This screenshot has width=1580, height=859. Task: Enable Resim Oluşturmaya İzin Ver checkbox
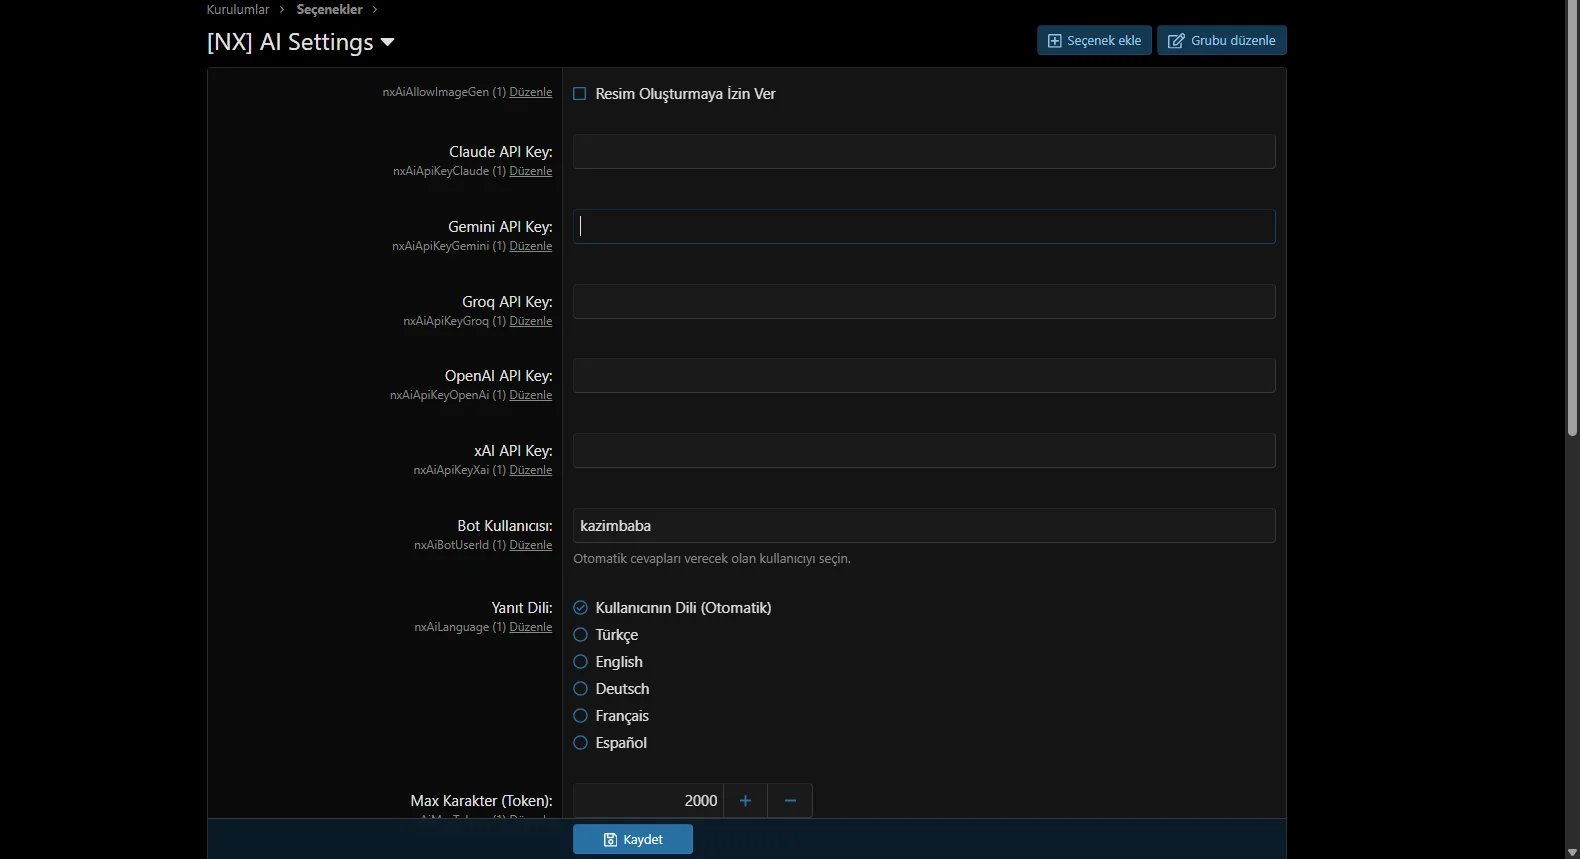point(580,94)
